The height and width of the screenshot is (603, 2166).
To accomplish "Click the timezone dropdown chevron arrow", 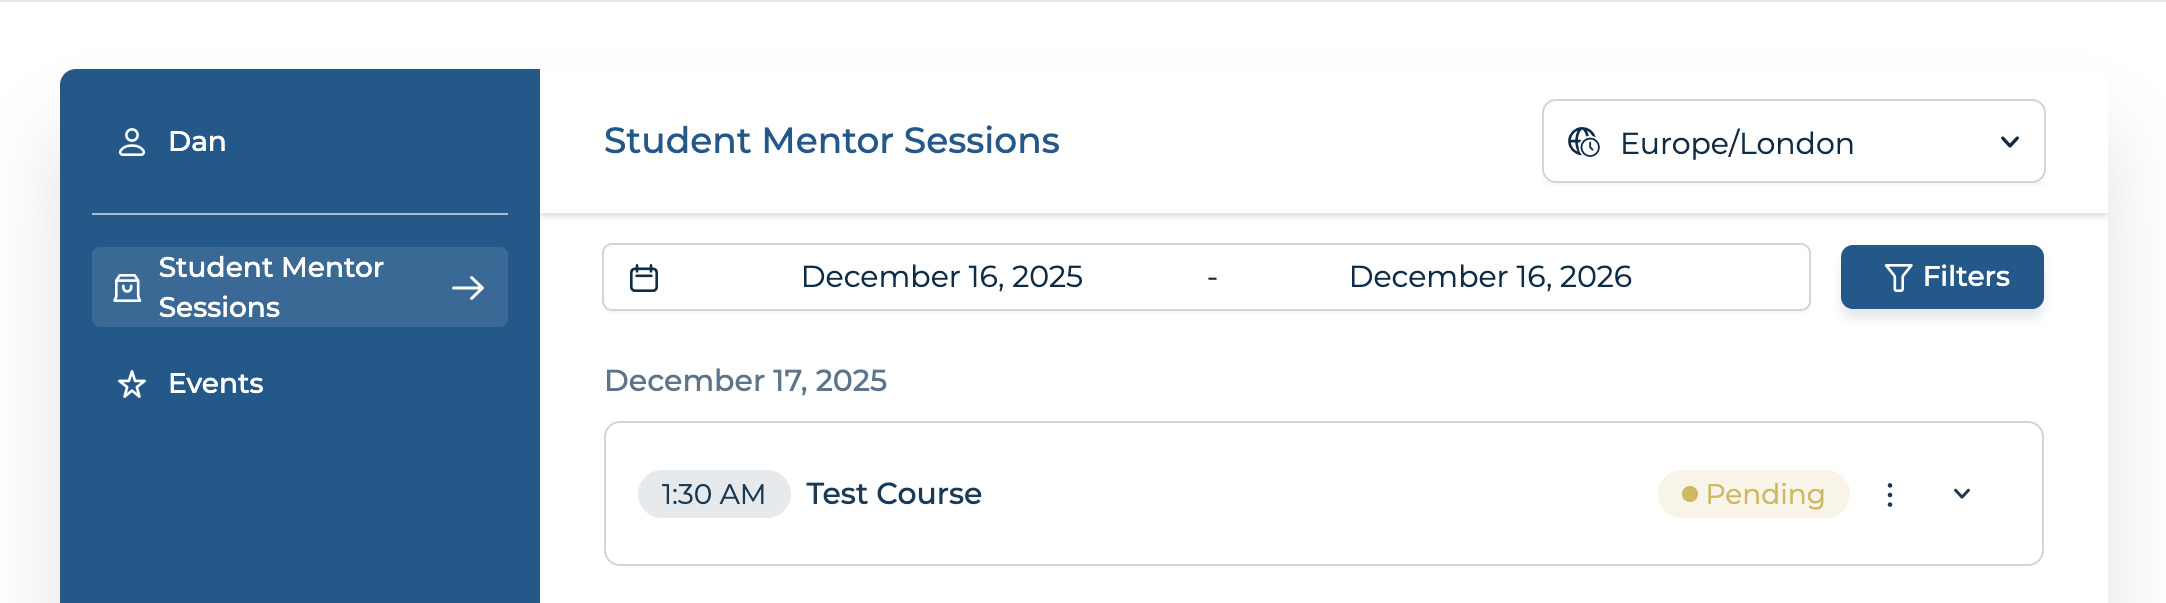I will (x=2010, y=142).
